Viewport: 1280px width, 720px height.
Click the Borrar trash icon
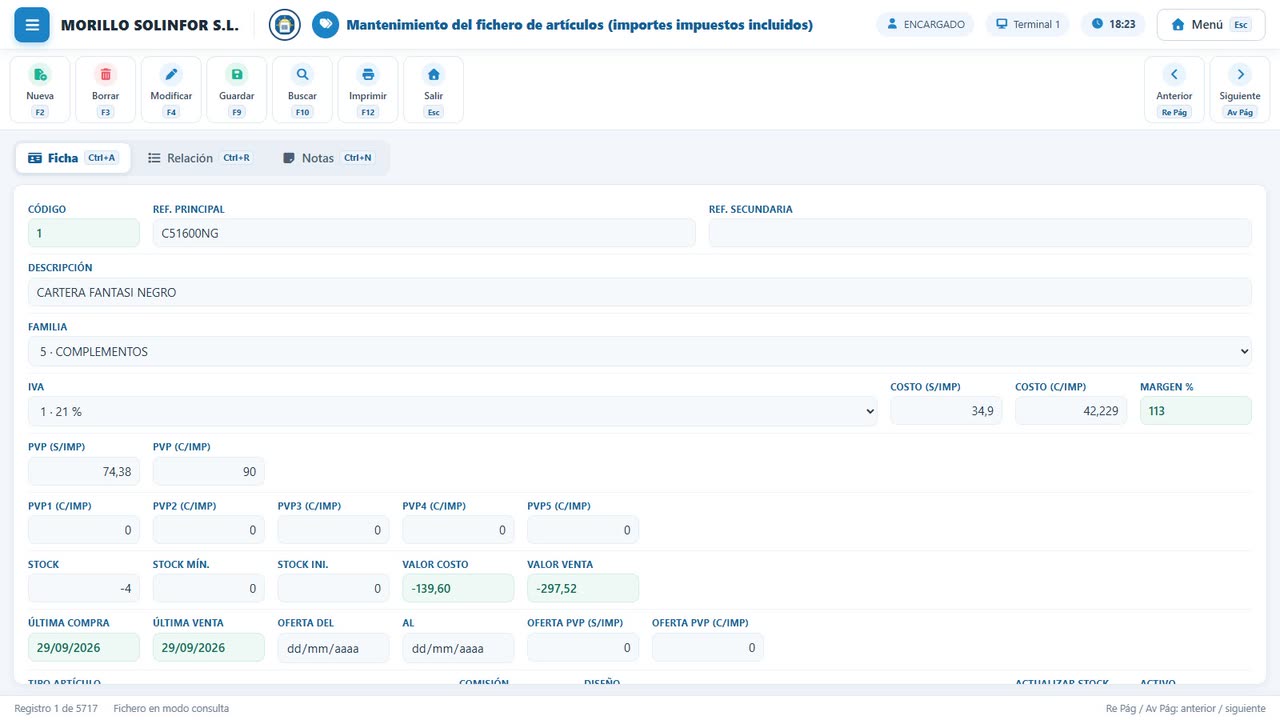(x=105, y=74)
